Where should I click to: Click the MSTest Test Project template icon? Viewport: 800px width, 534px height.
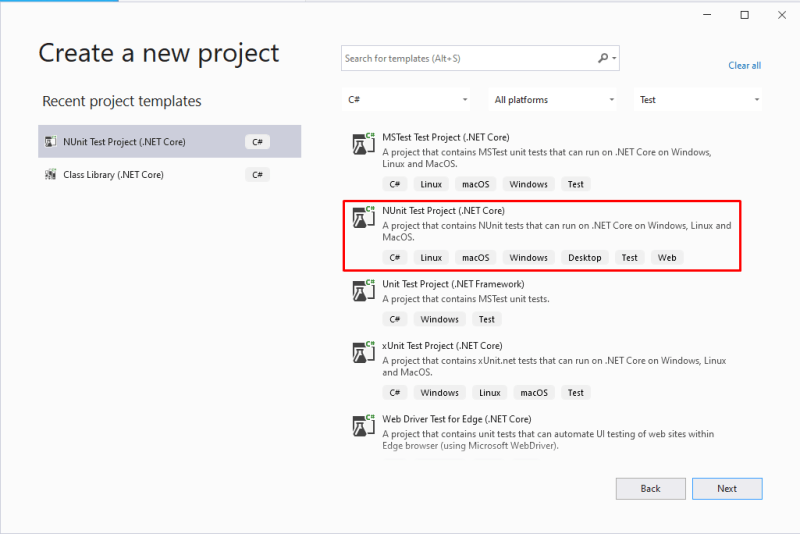363,144
